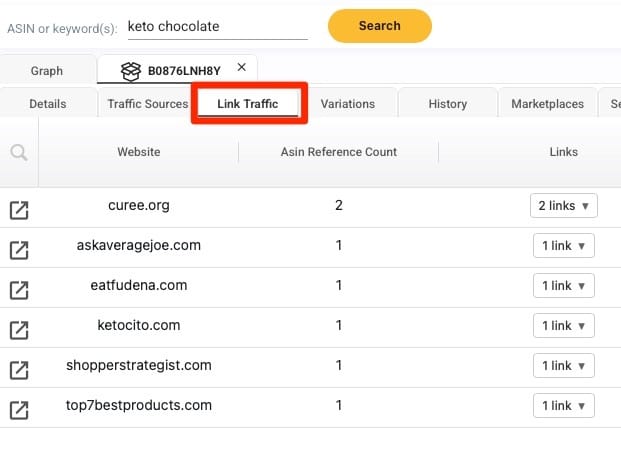621x452 pixels.
Task: Click the ASIN or keyword input field
Action: pyautogui.click(x=217, y=26)
